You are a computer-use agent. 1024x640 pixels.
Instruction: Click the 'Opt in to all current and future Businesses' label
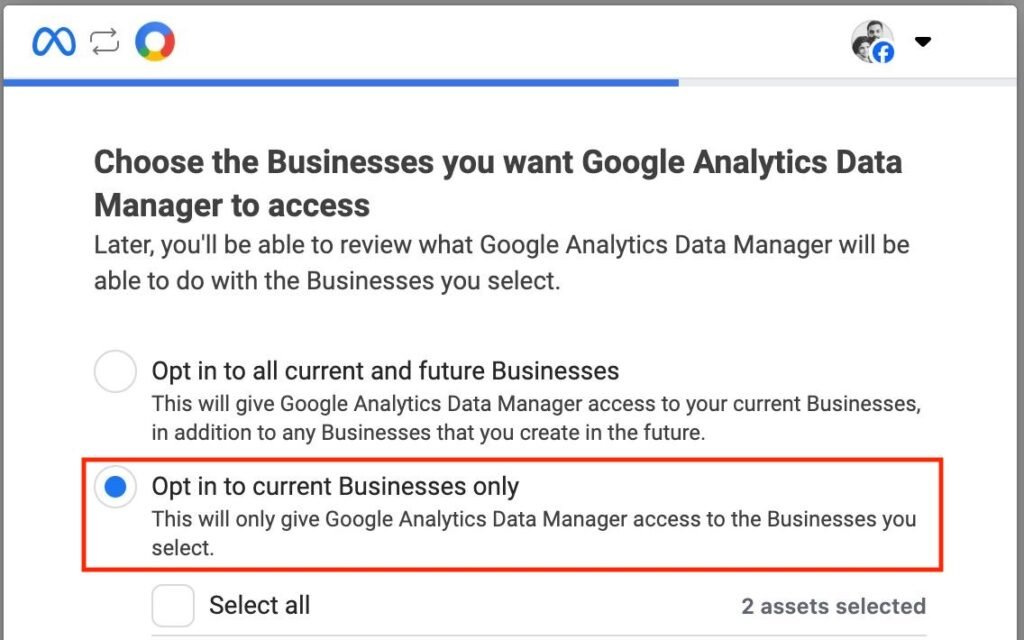(385, 371)
